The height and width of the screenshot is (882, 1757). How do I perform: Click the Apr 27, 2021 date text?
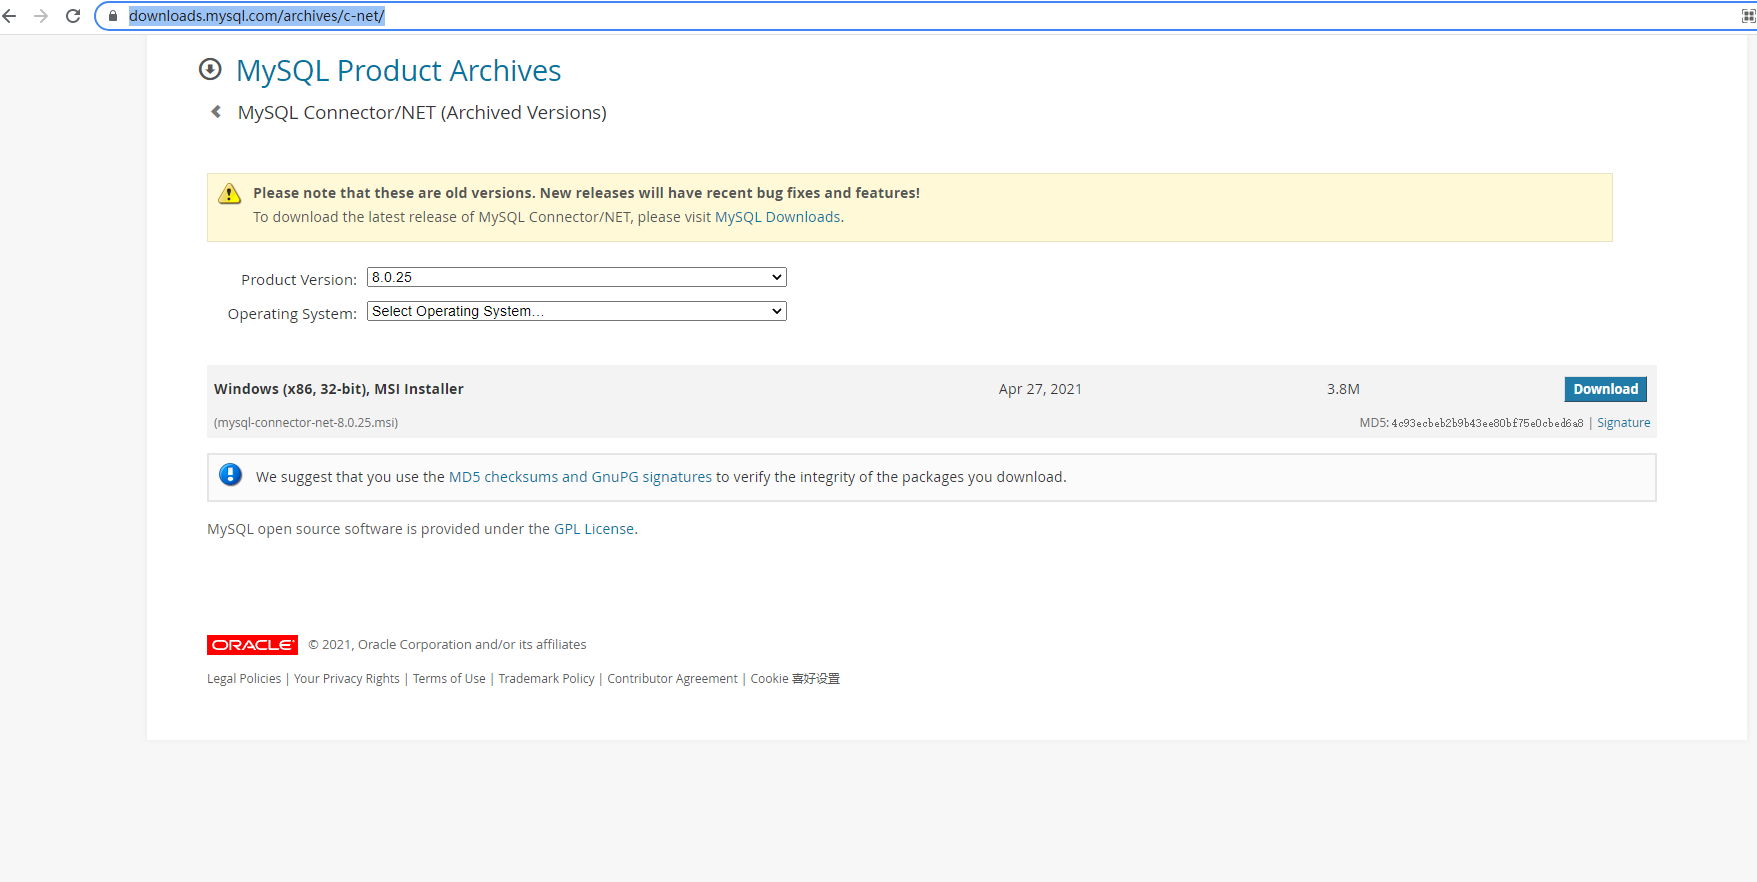click(1040, 389)
